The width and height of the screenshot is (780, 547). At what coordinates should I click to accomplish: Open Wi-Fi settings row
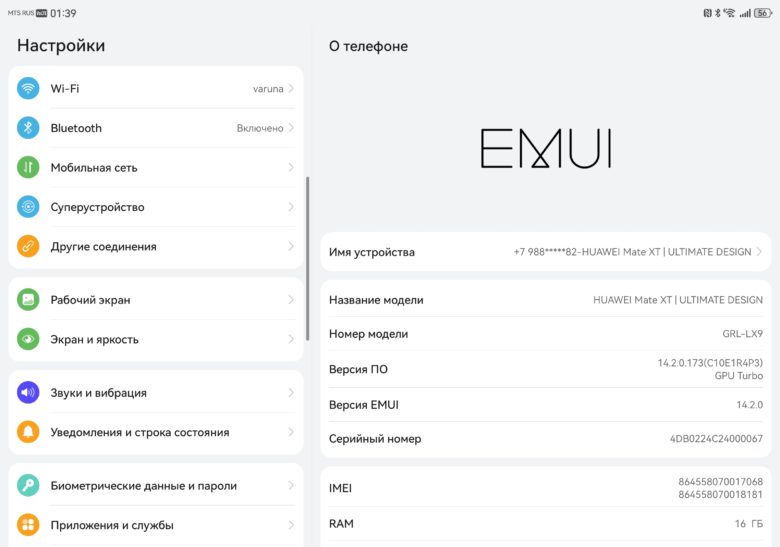tap(156, 89)
